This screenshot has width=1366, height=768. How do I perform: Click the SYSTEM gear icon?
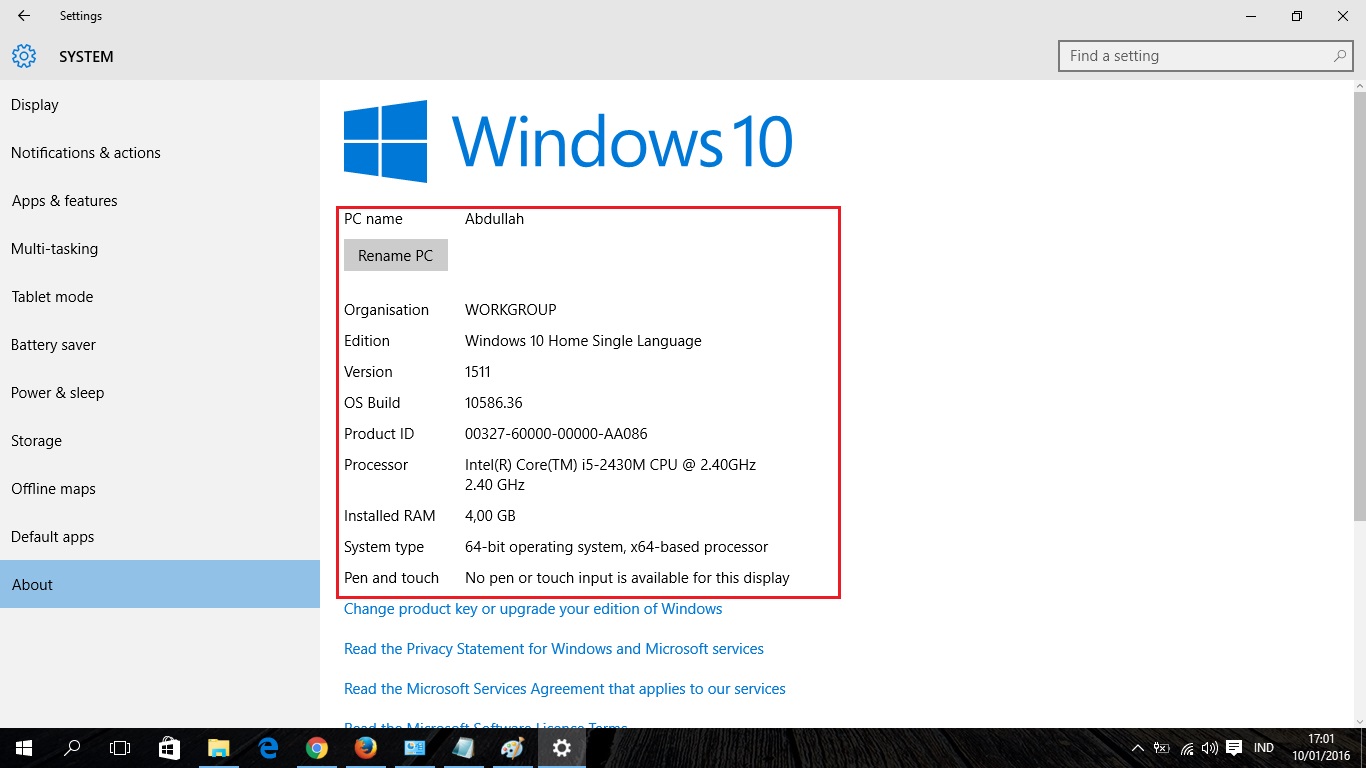tap(24, 56)
